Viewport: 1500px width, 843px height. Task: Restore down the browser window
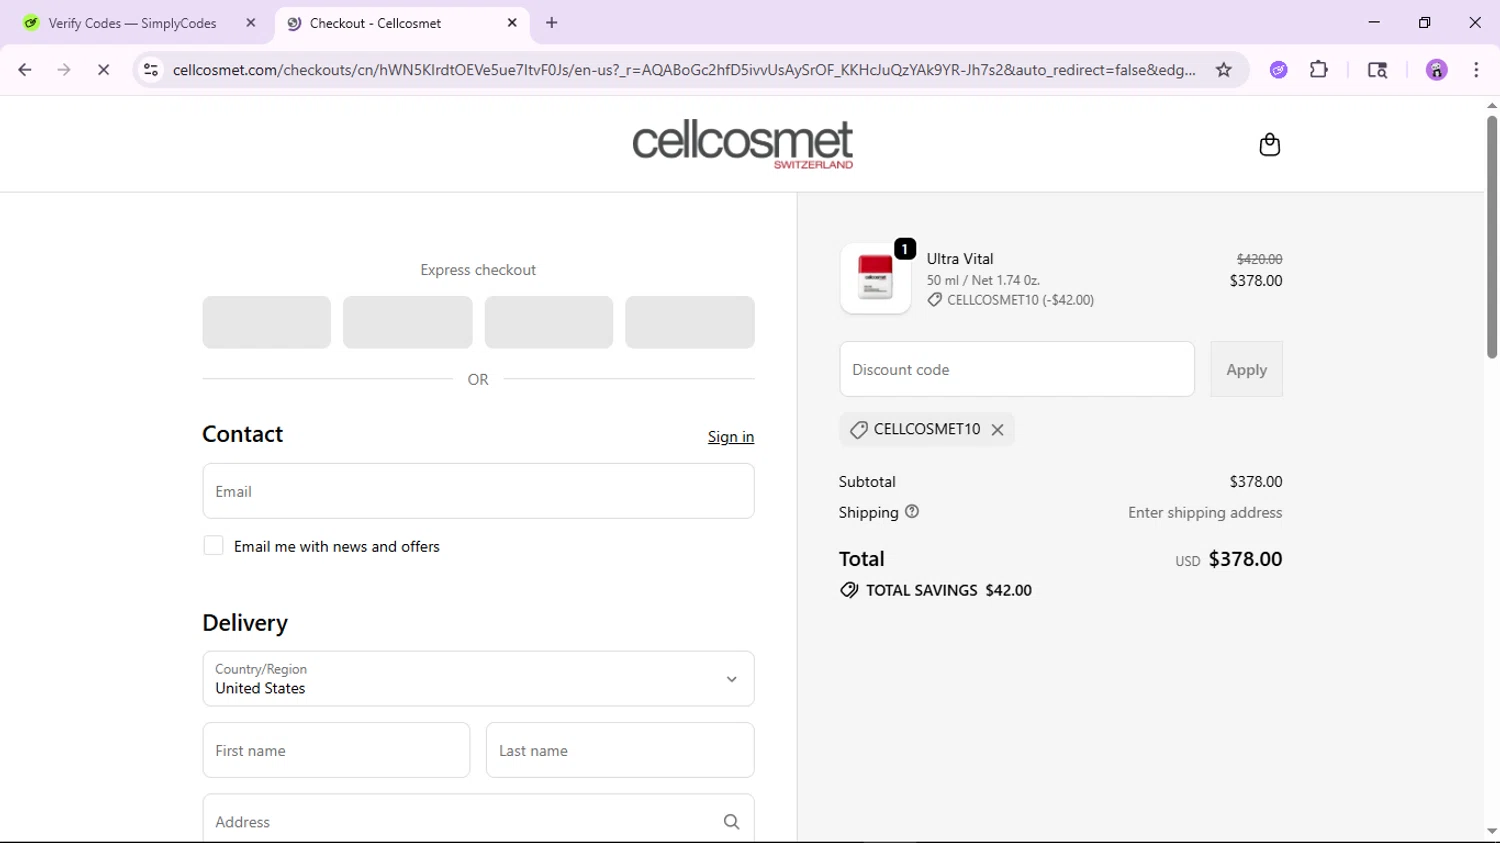tap(1425, 22)
